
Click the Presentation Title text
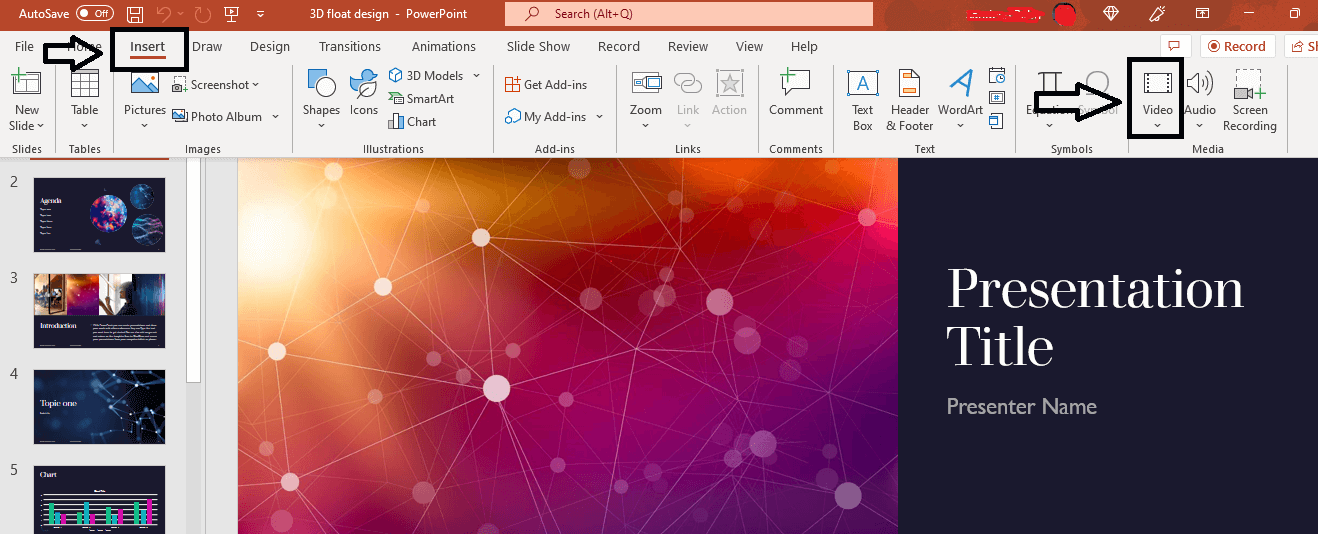[1095, 318]
